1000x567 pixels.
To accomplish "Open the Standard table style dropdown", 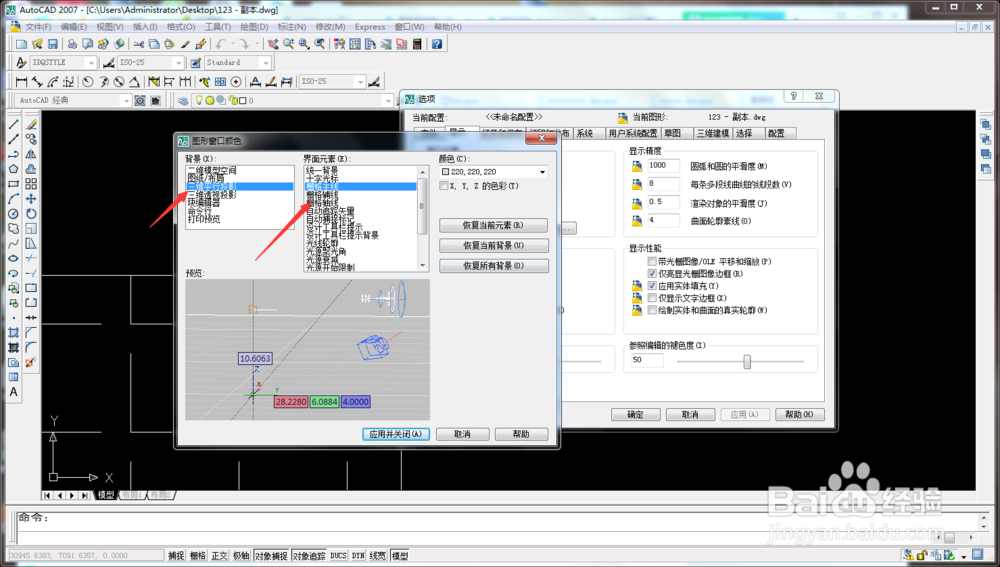I will (x=237, y=63).
